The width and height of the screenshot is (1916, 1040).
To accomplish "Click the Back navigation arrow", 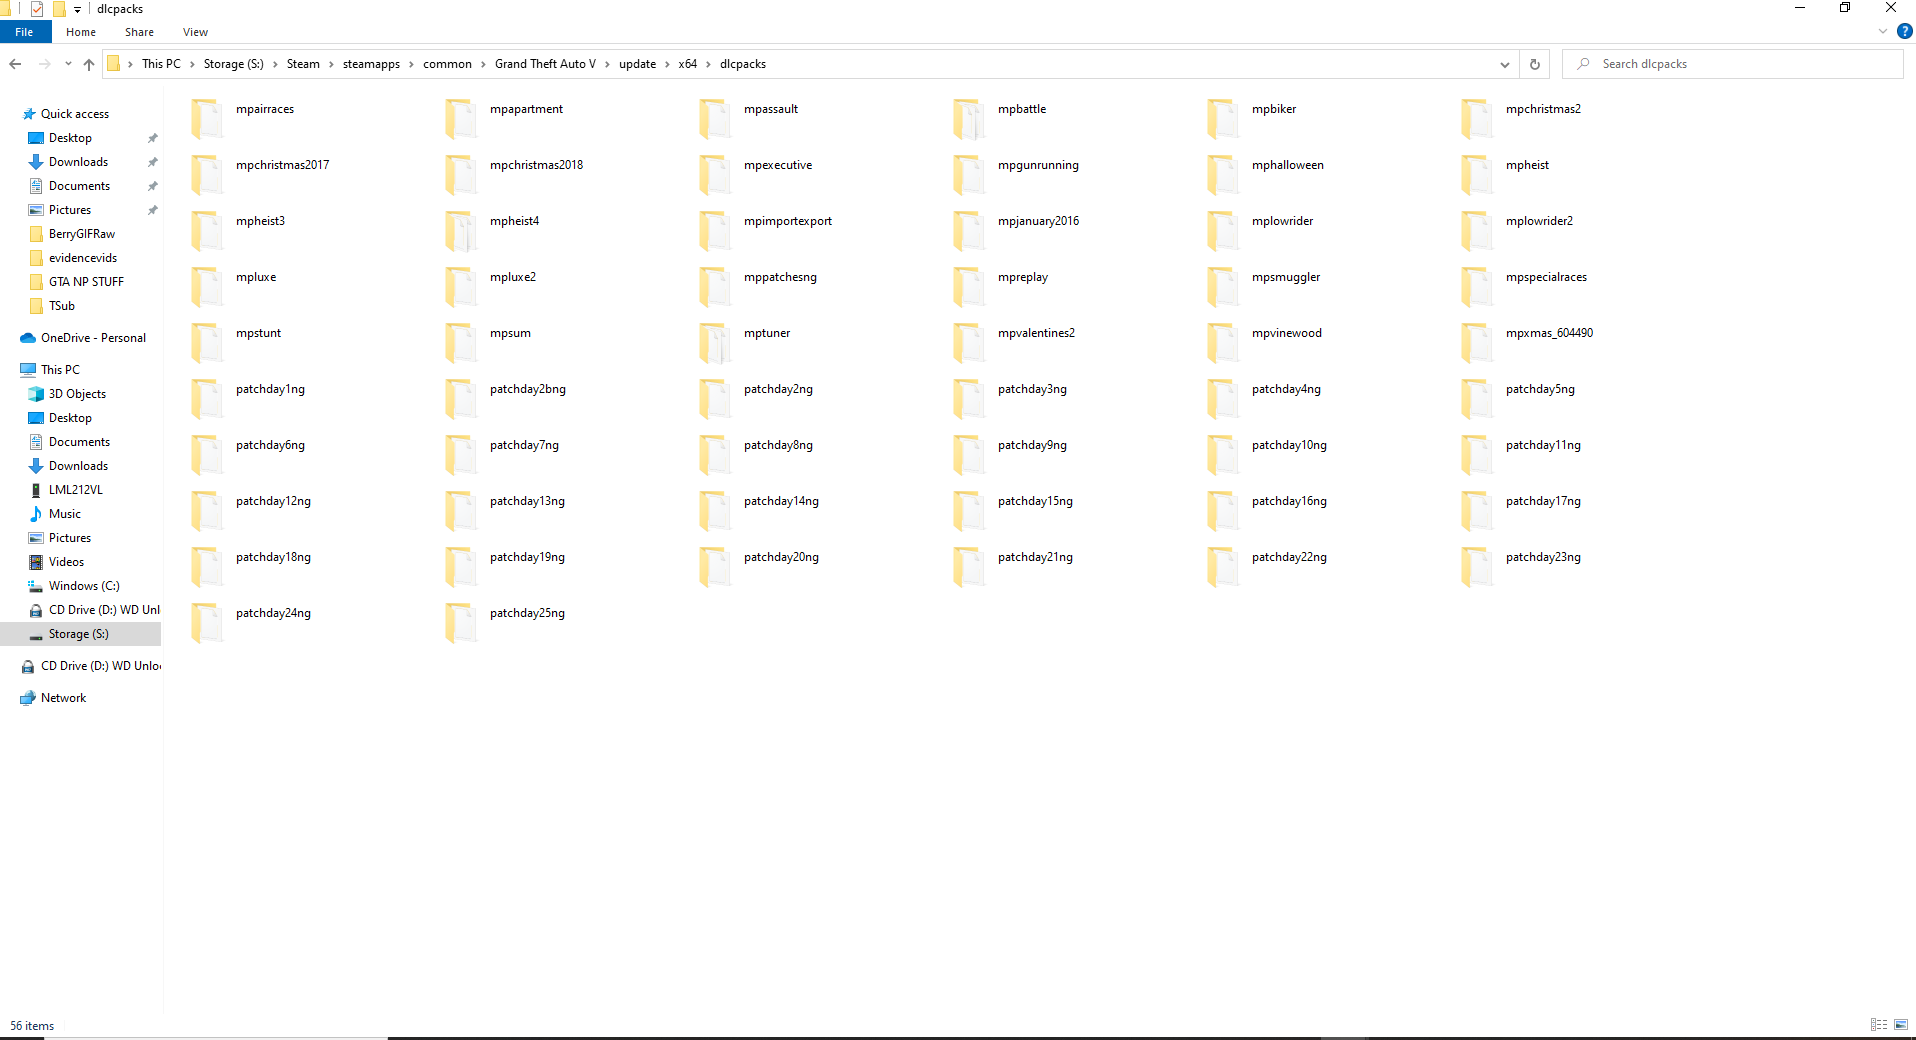I will pos(15,64).
